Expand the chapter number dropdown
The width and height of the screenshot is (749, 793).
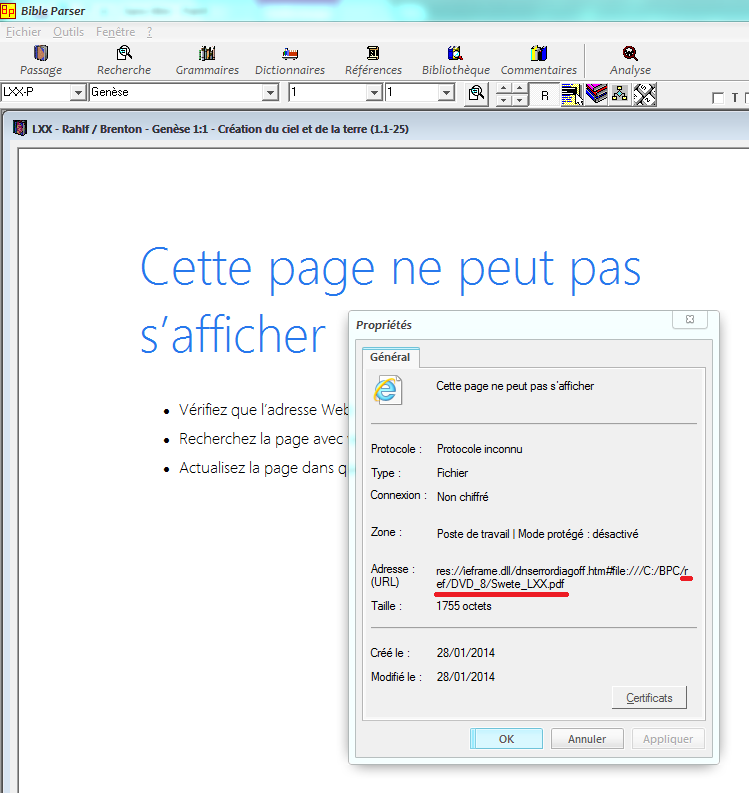(374, 93)
